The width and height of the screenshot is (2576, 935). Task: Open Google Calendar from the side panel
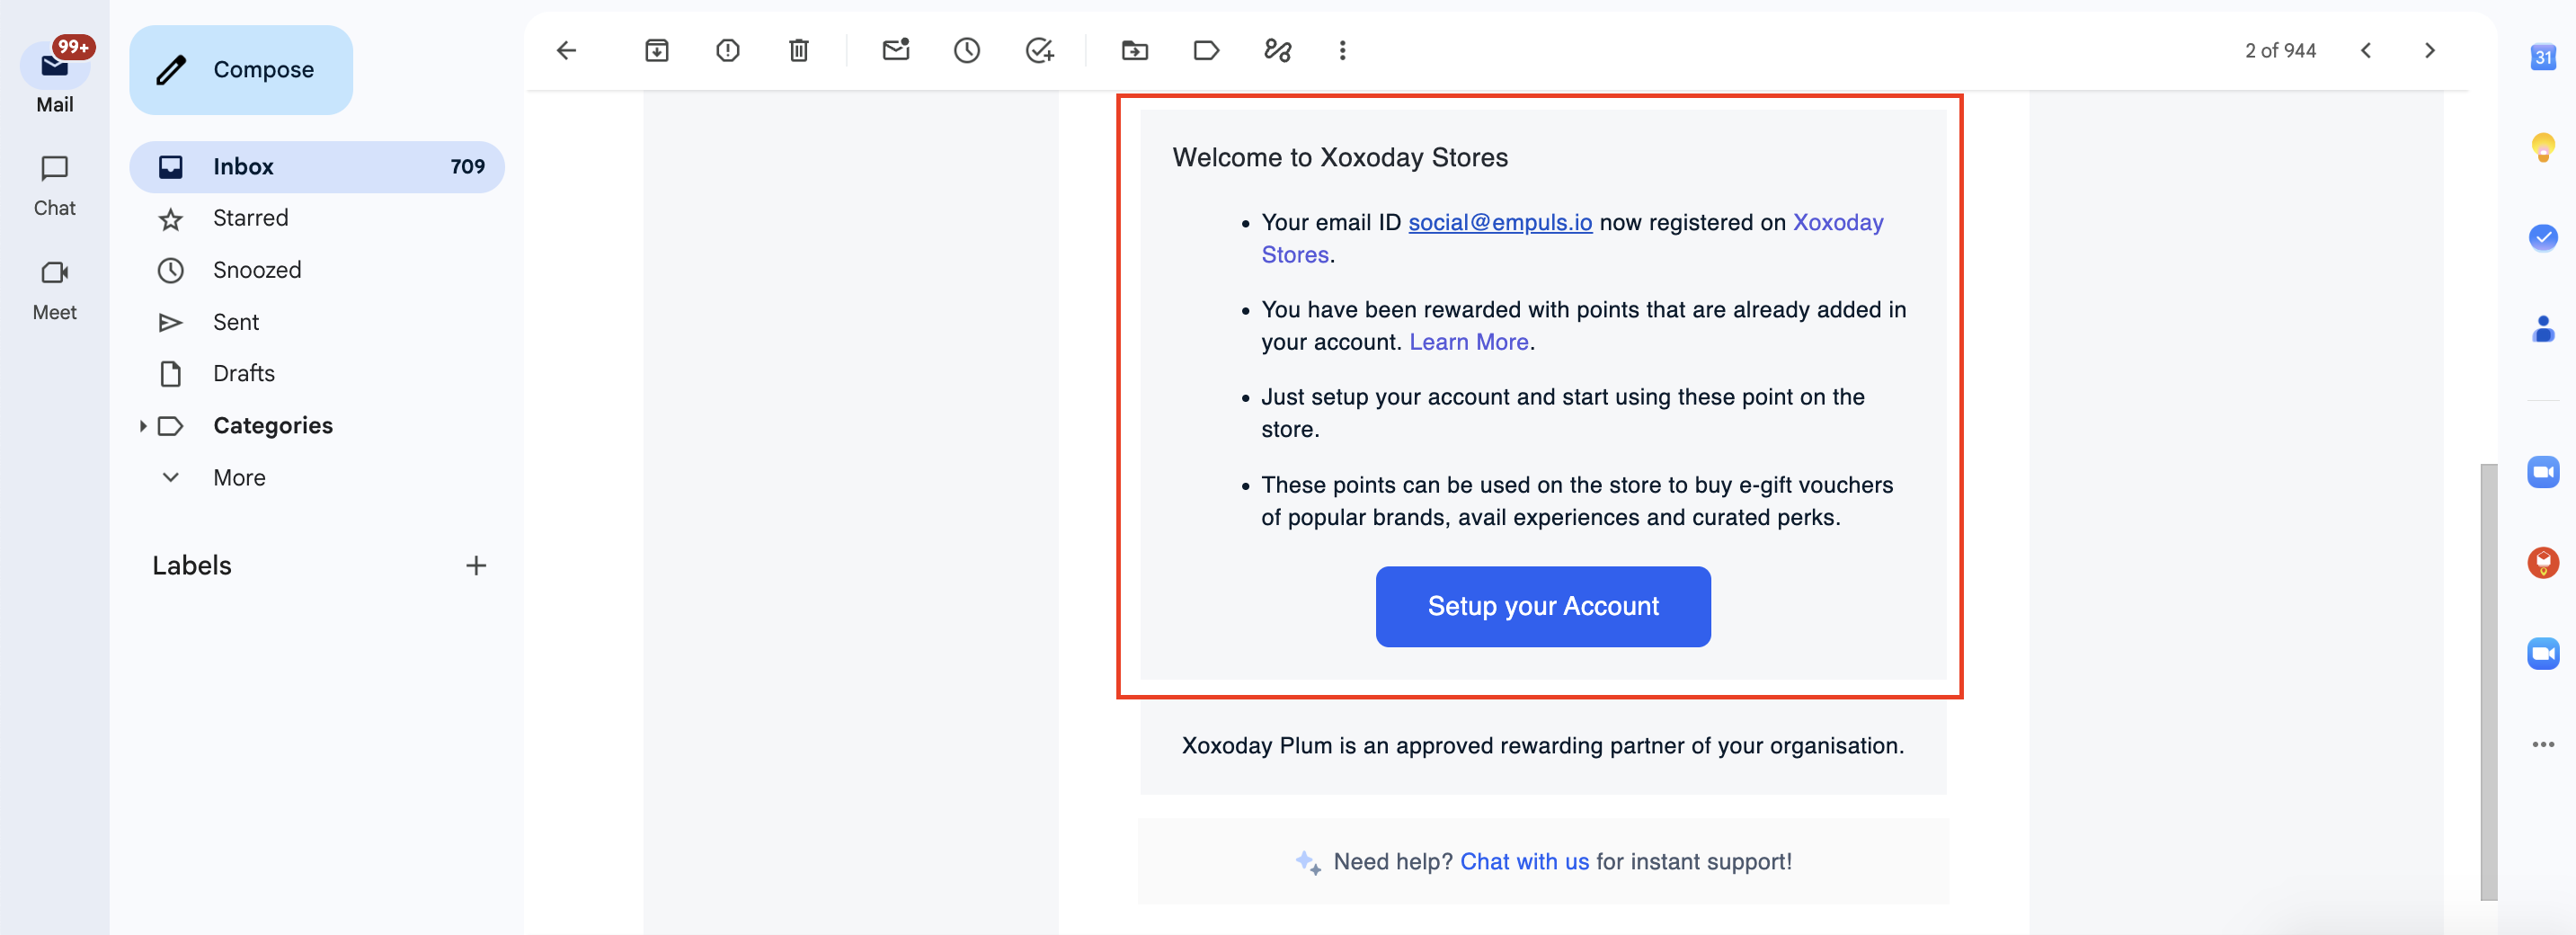(2543, 56)
